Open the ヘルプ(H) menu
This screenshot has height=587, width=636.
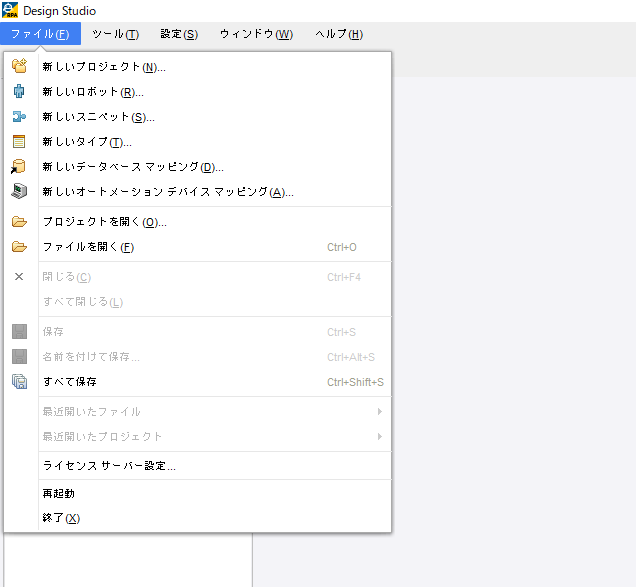[x=339, y=34]
